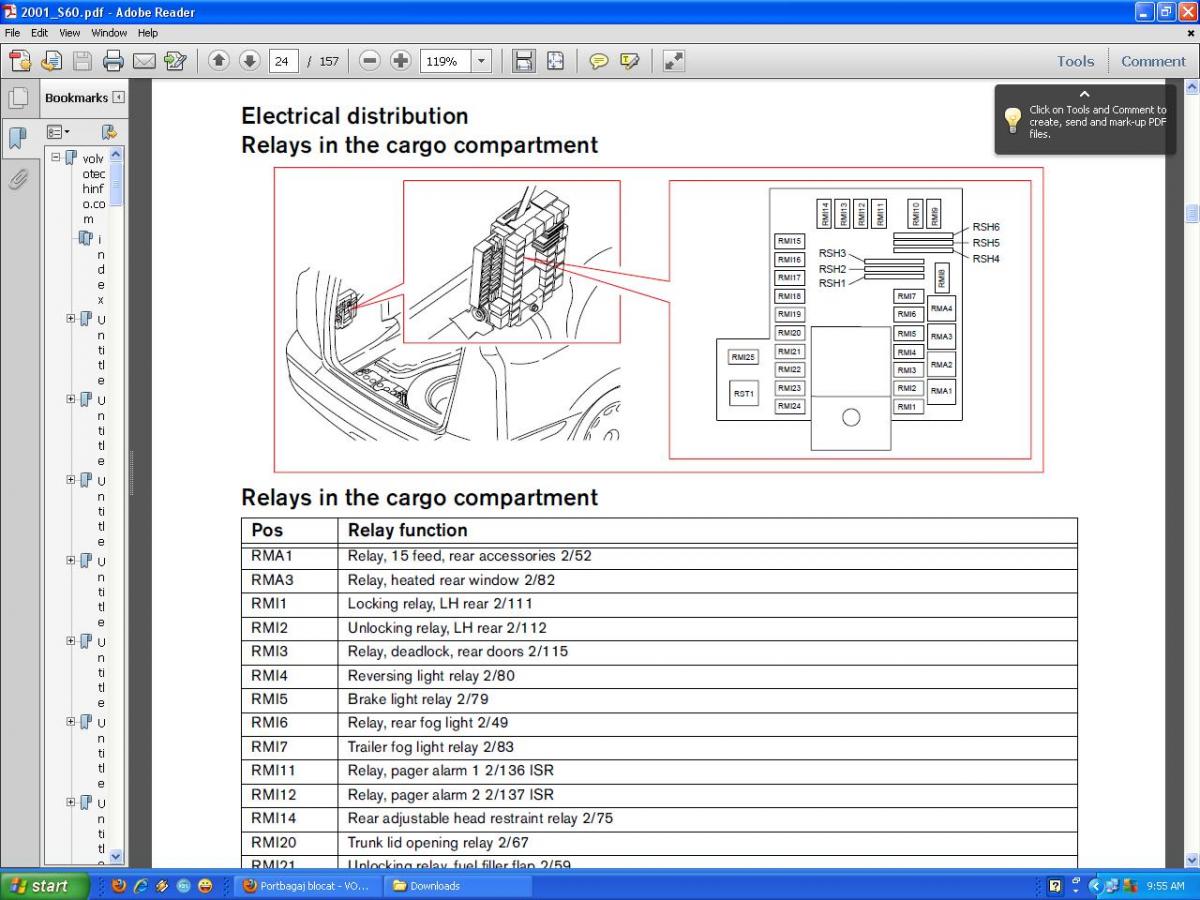Click the toolbar icon left of Save
The width and height of the screenshot is (1200, 900).
pyautogui.click(x=51, y=61)
